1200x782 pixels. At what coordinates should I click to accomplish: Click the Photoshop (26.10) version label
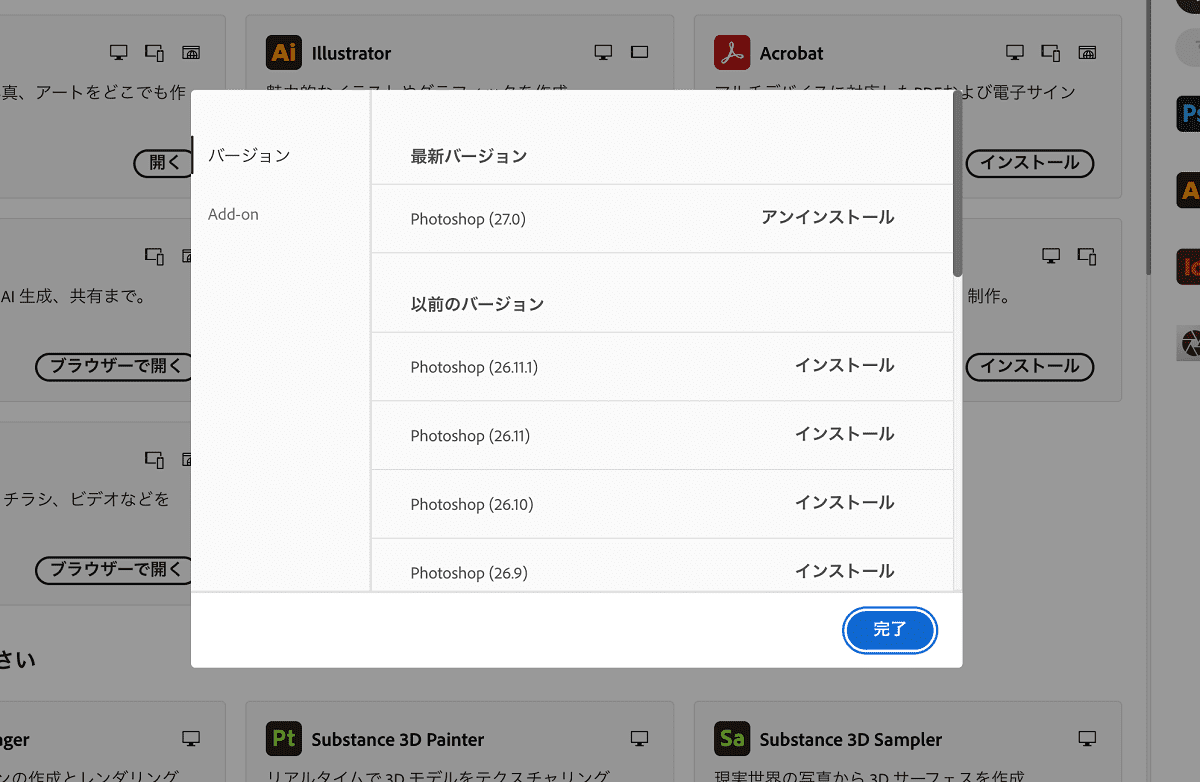(x=472, y=504)
